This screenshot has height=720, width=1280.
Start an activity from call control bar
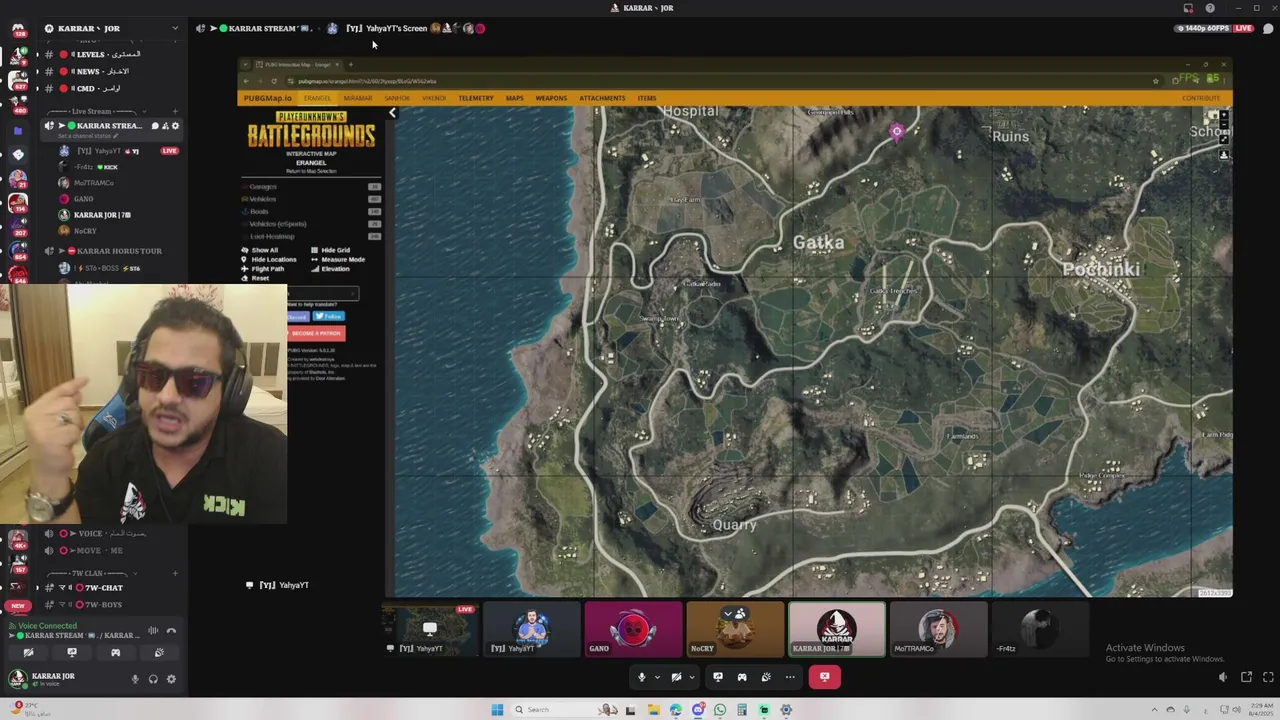pos(742,677)
